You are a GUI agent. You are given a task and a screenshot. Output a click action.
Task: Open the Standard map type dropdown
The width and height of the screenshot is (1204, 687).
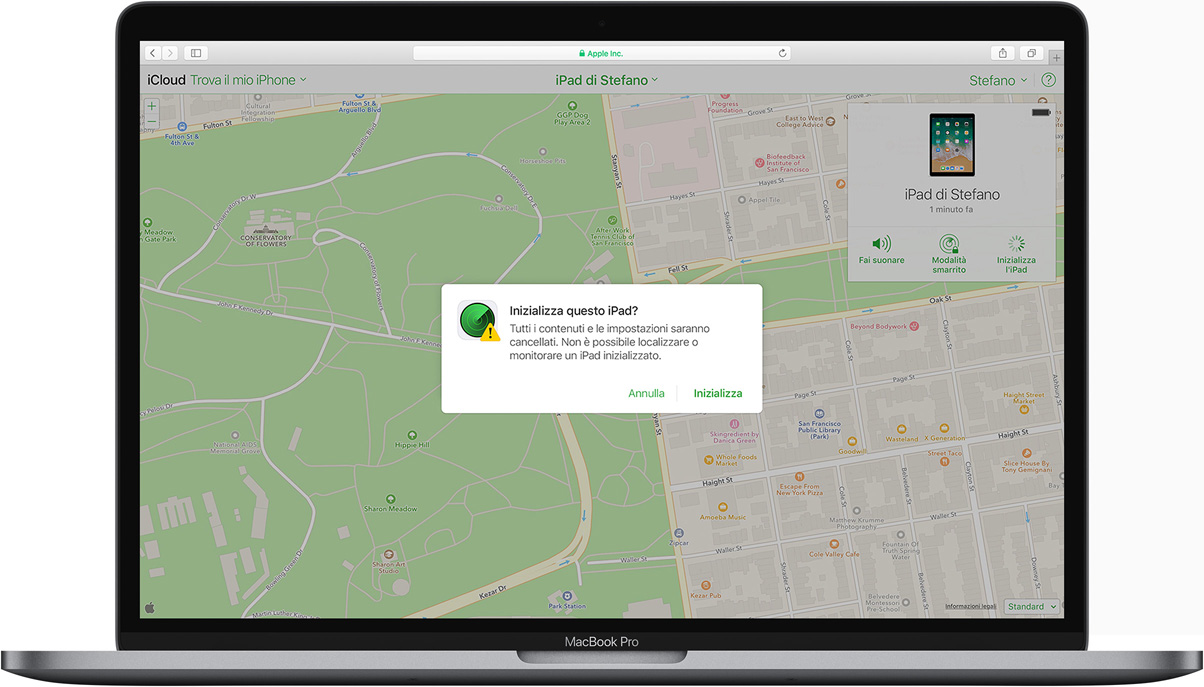tap(1031, 606)
